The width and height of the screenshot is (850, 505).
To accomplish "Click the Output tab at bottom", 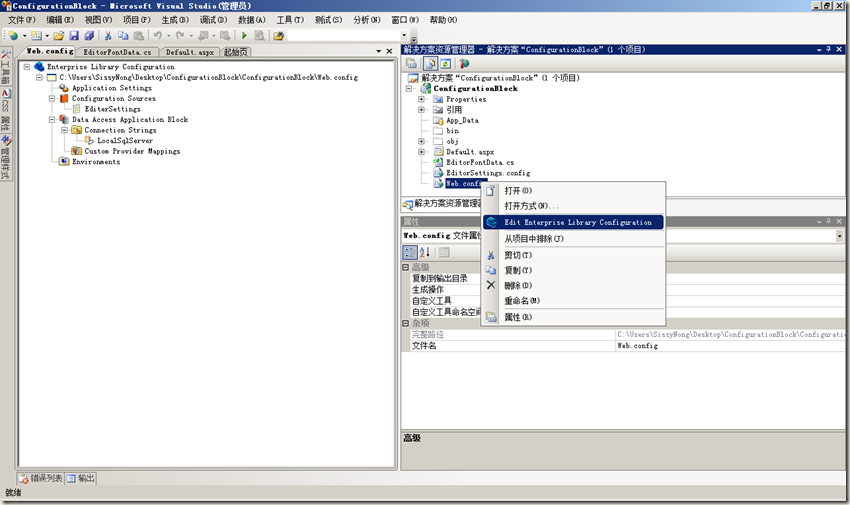I will click(x=81, y=478).
